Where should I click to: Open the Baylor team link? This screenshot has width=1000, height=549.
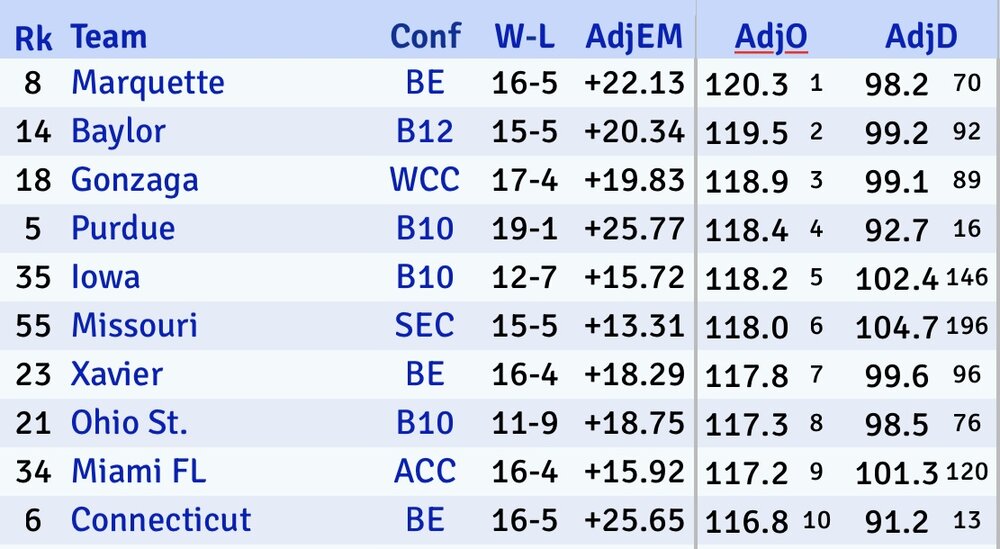tap(118, 132)
